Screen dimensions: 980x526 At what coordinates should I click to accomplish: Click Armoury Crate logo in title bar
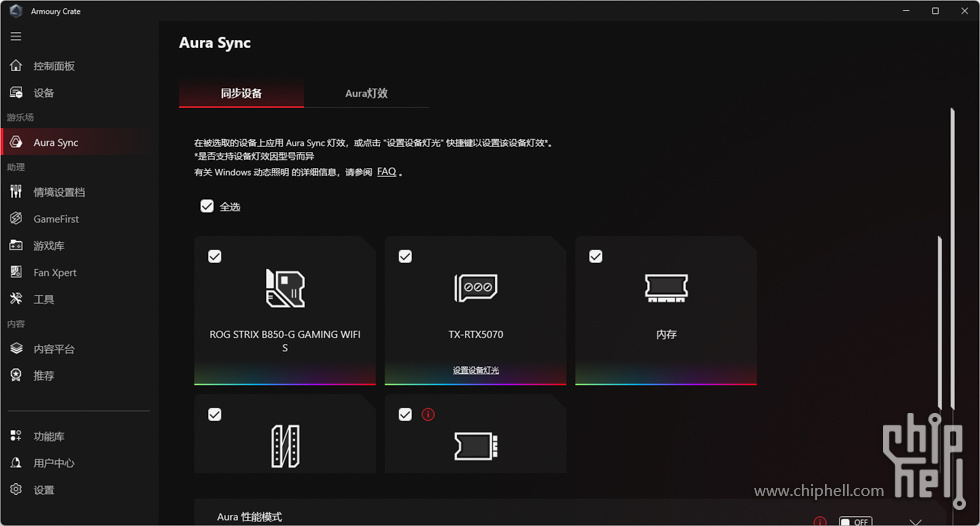tap(16, 11)
